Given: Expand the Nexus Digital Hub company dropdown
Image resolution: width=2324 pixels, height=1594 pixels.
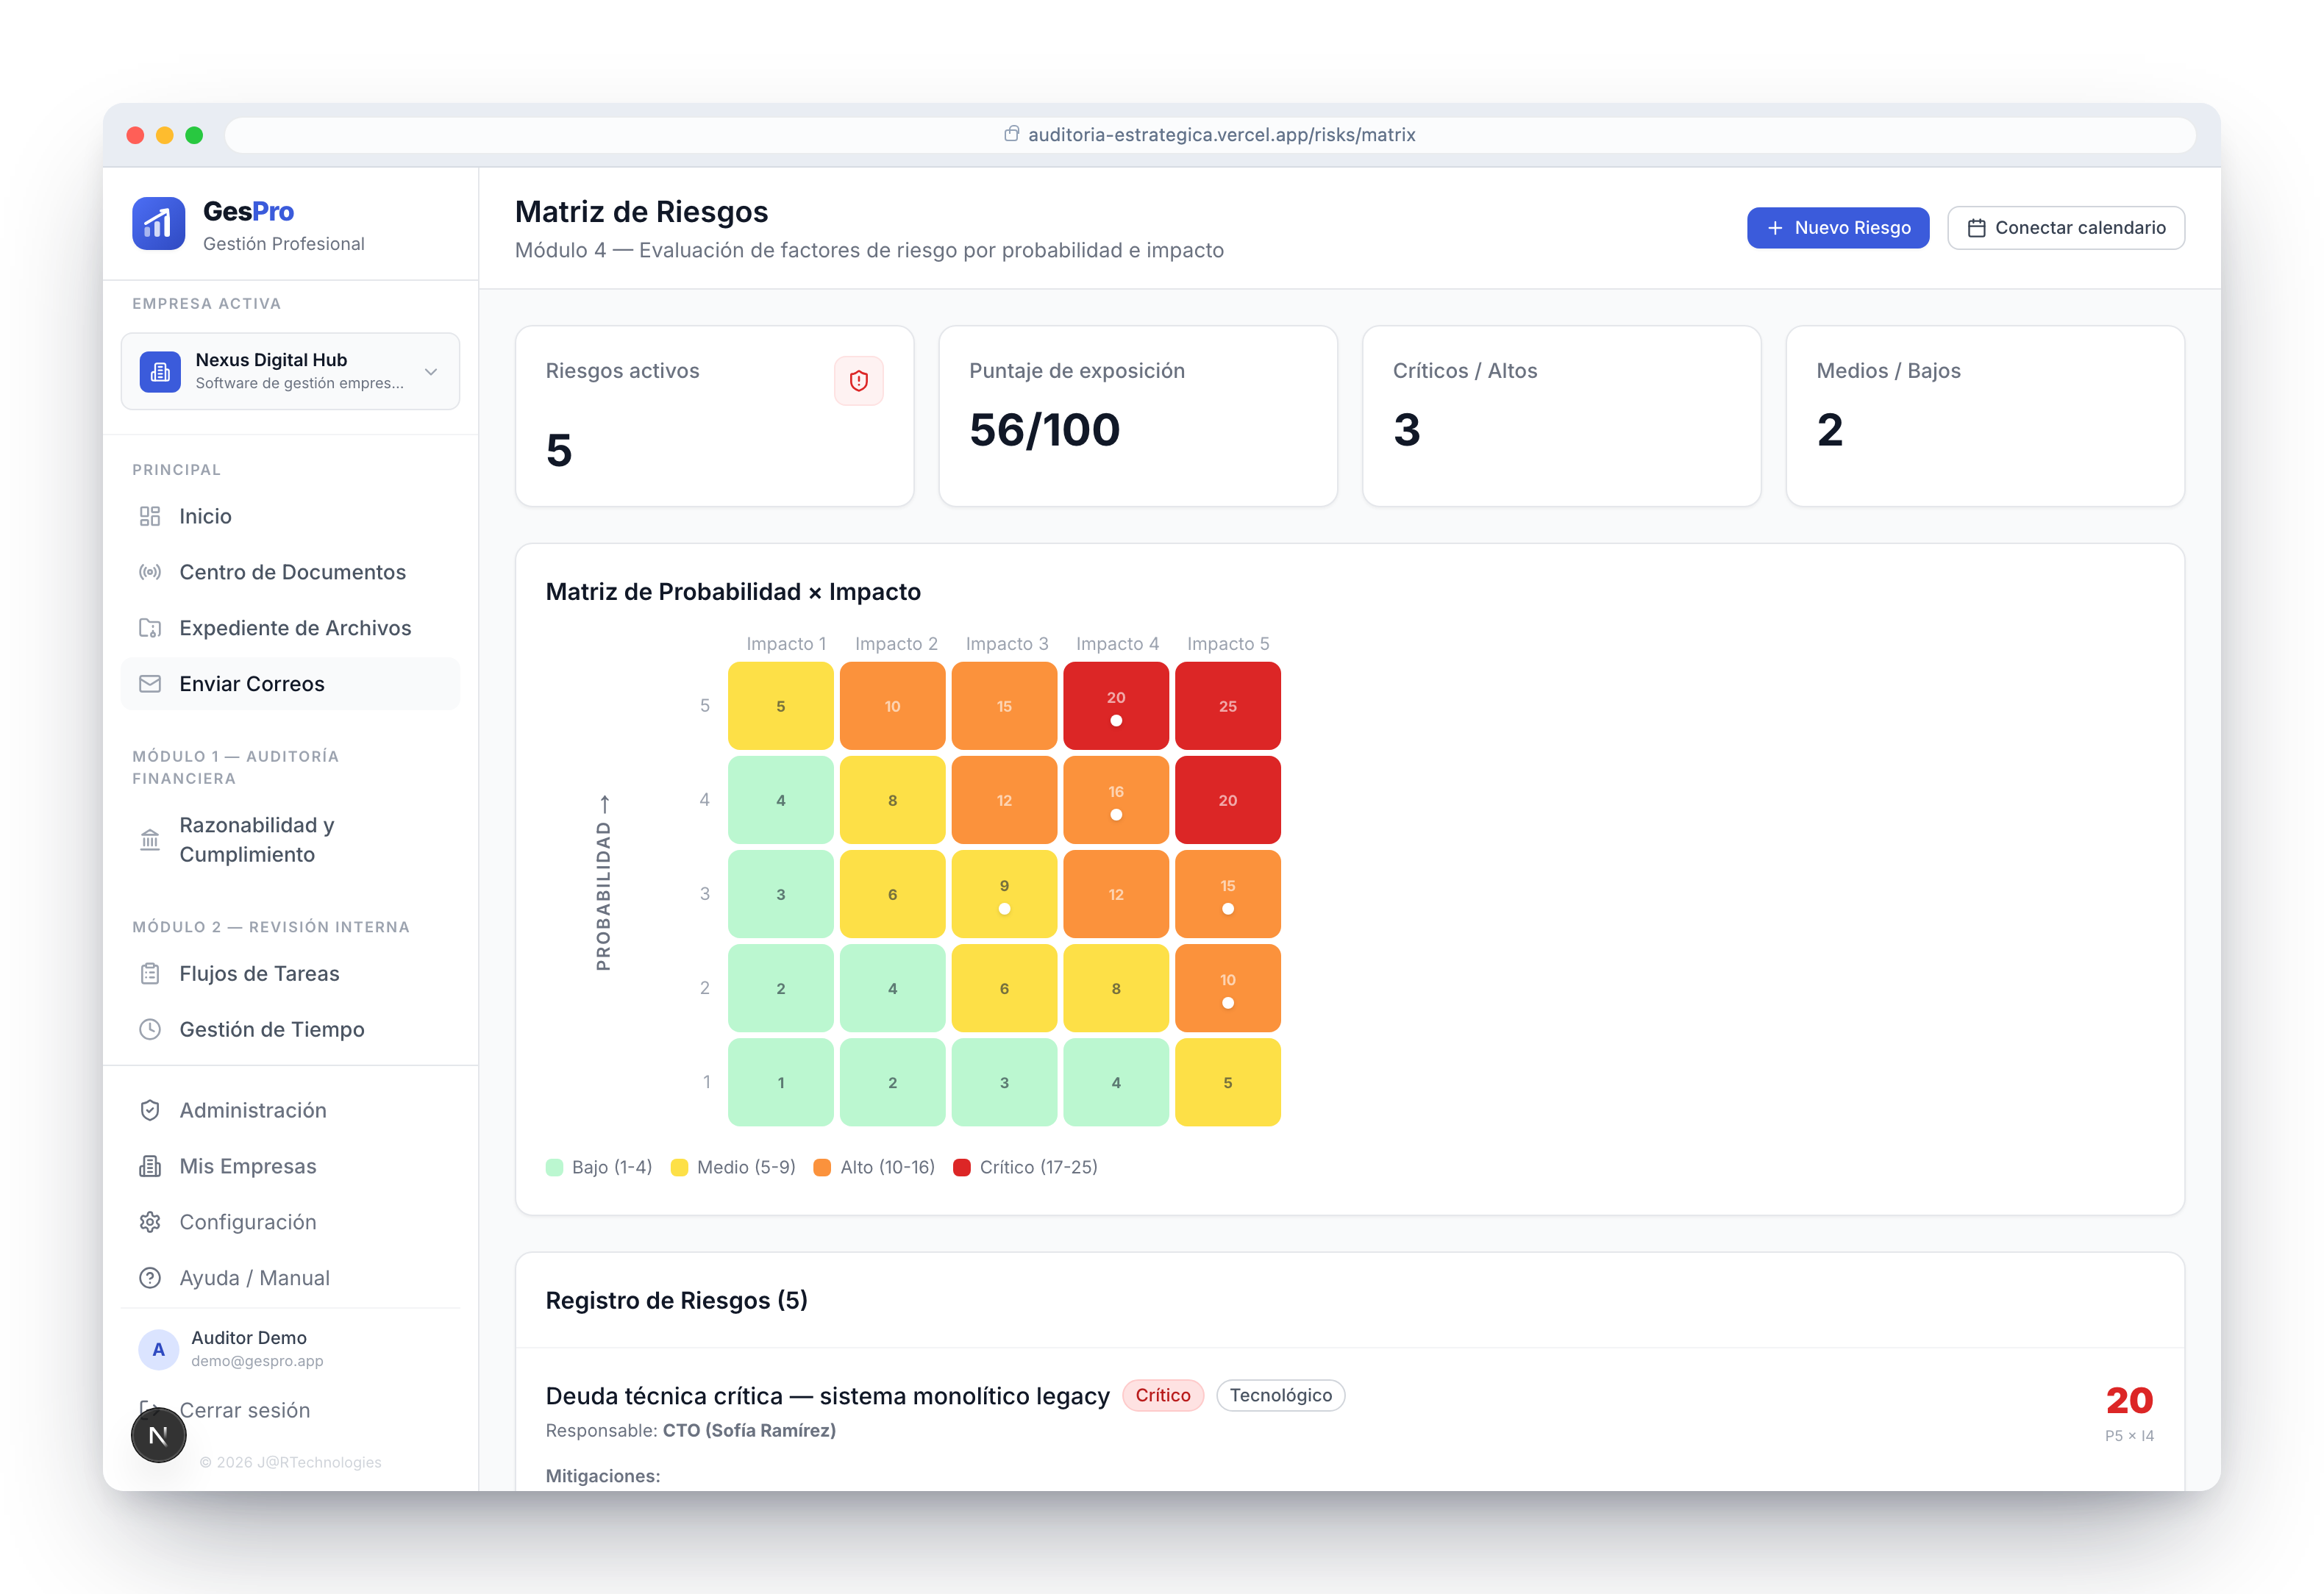Looking at the screenshot, I should 431,372.
